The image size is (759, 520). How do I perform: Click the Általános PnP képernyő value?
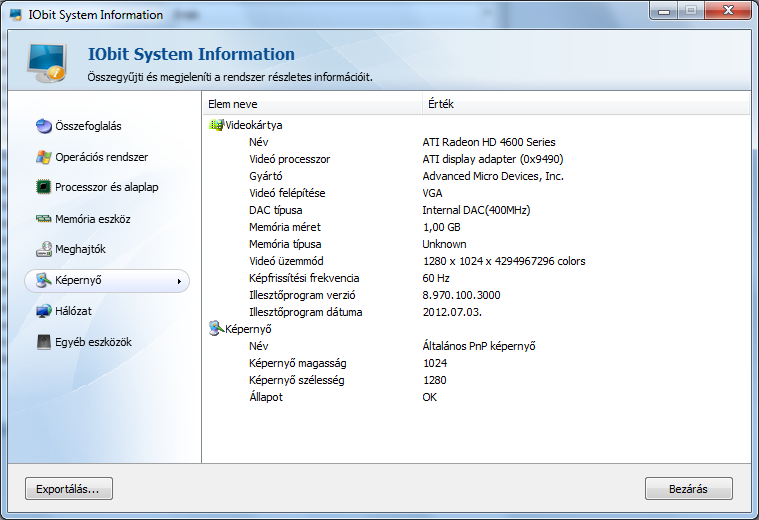tap(479, 346)
